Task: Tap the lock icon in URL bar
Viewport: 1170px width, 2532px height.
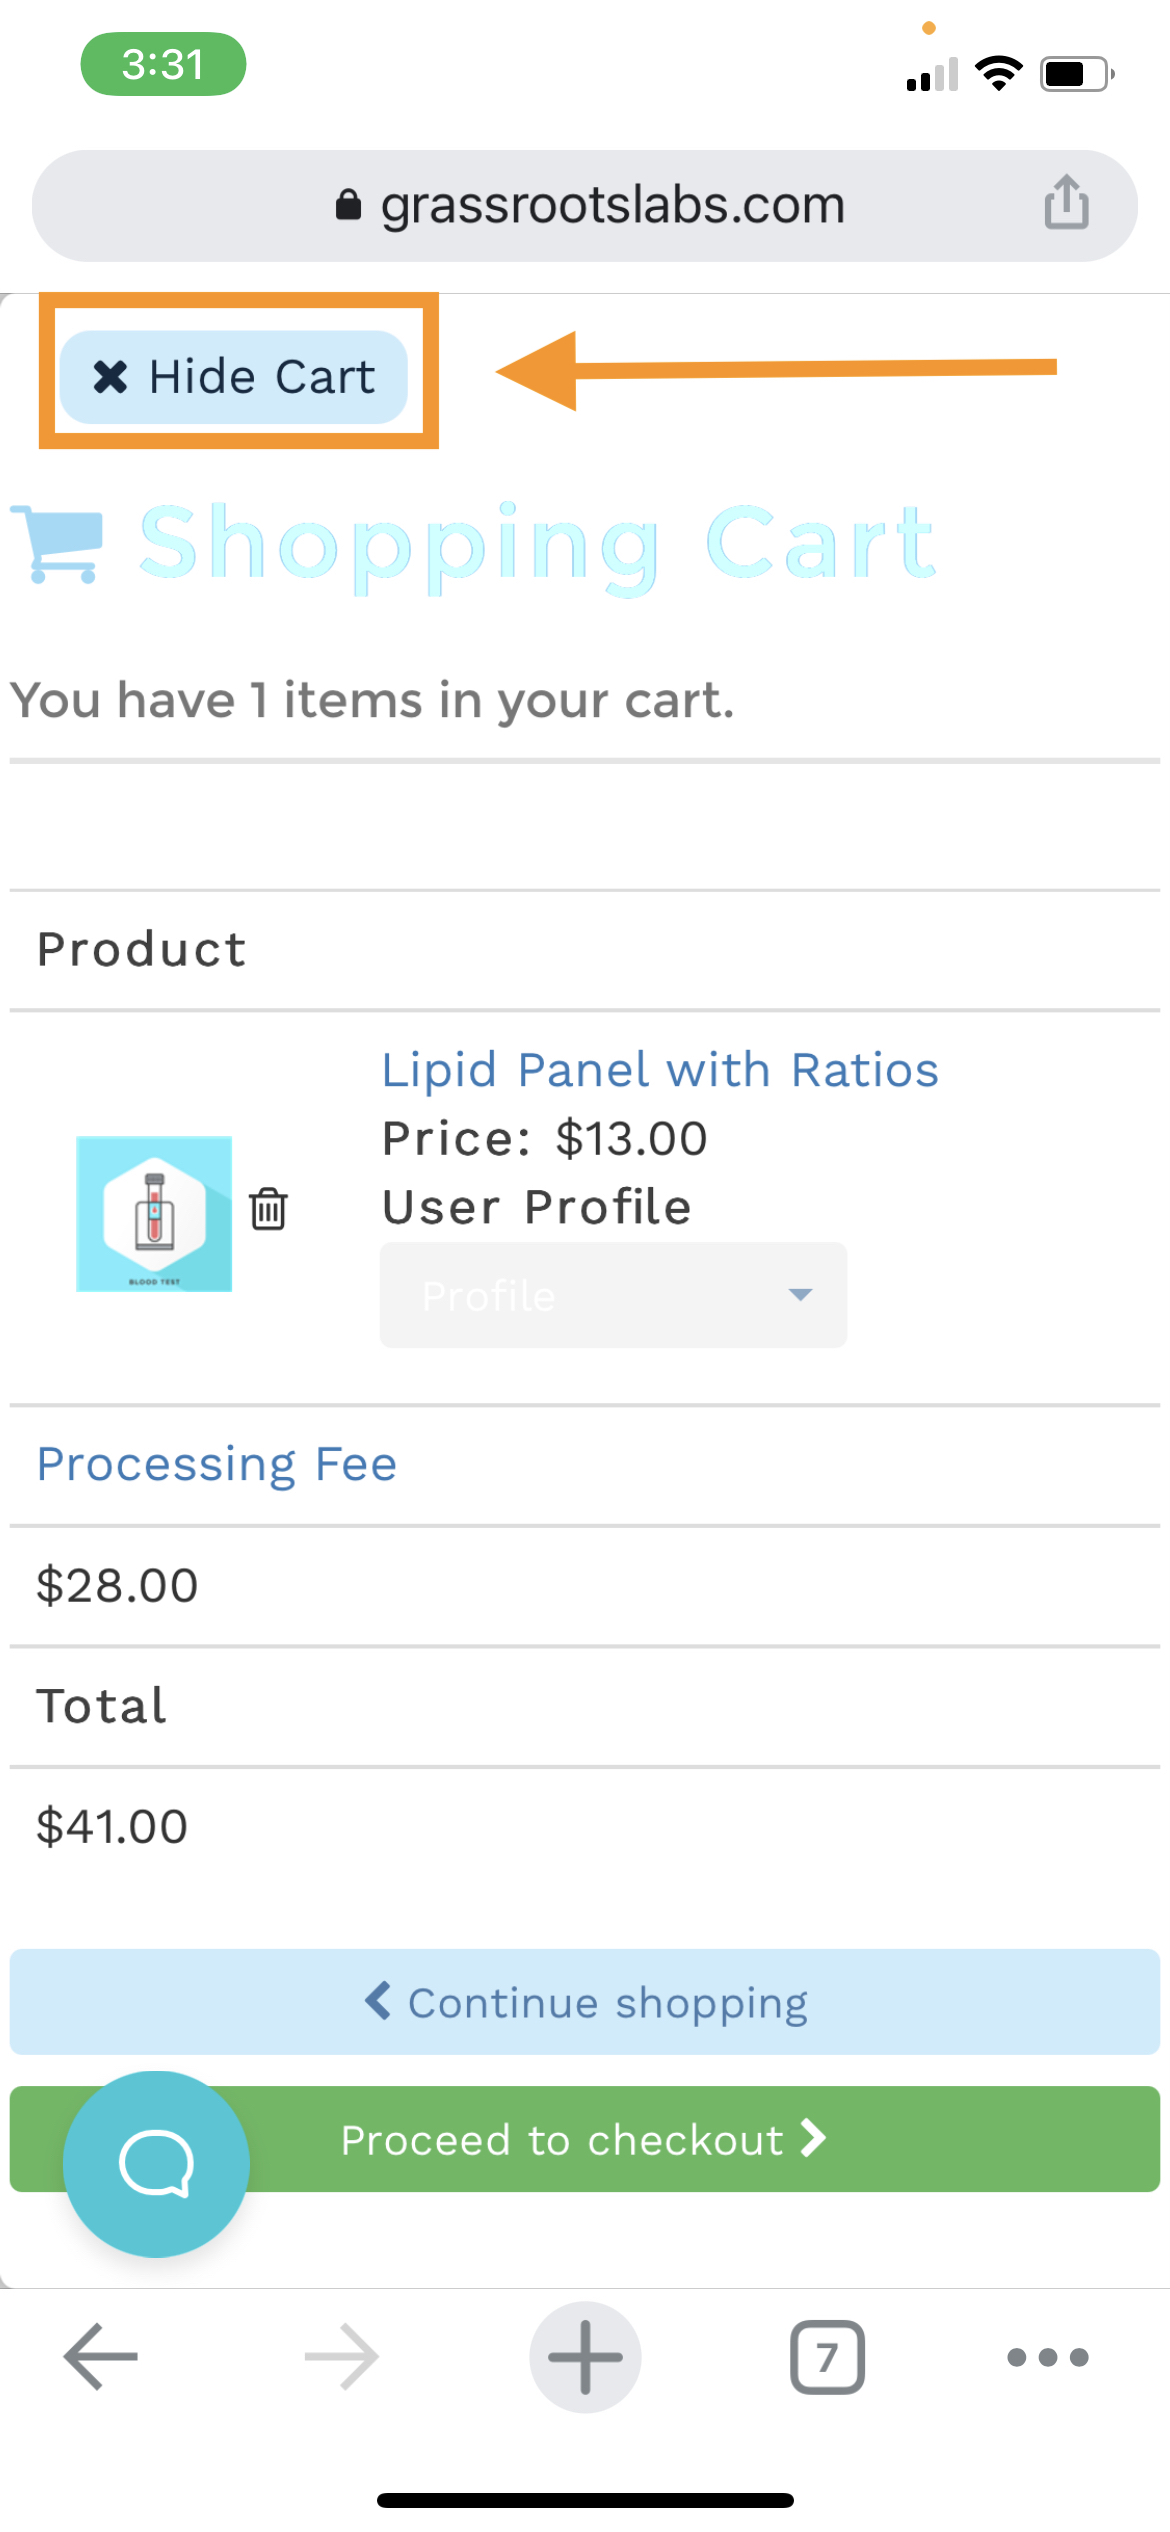Action: (x=347, y=204)
